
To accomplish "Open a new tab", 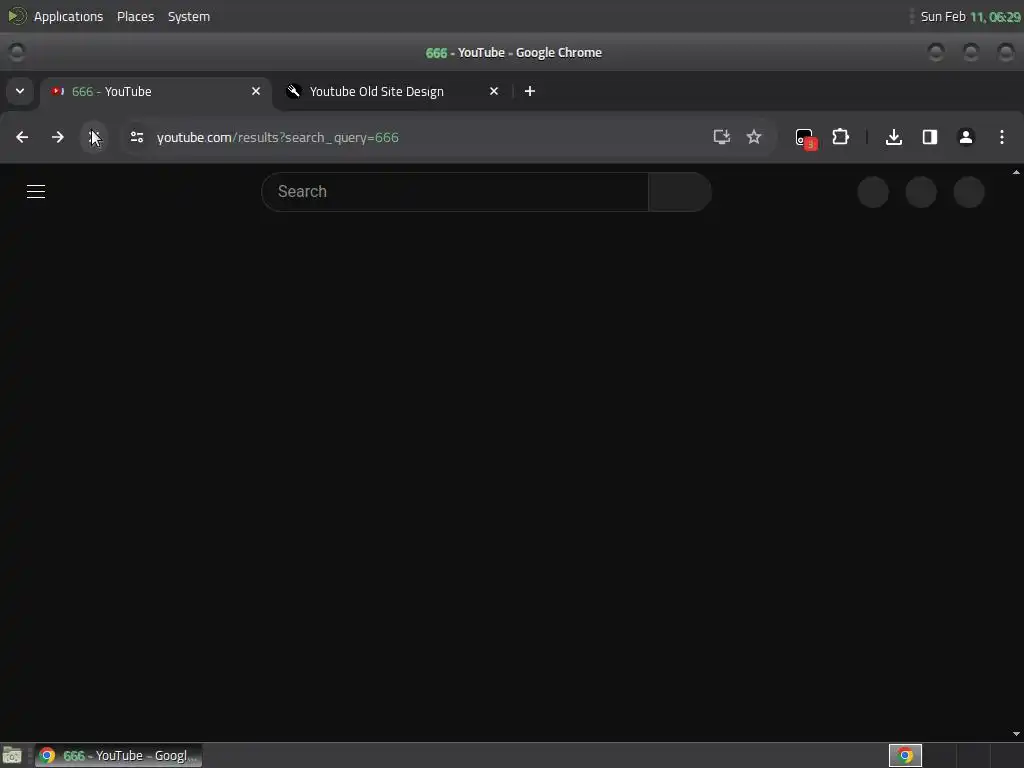I will pyautogui.click(x=530, y=91).
